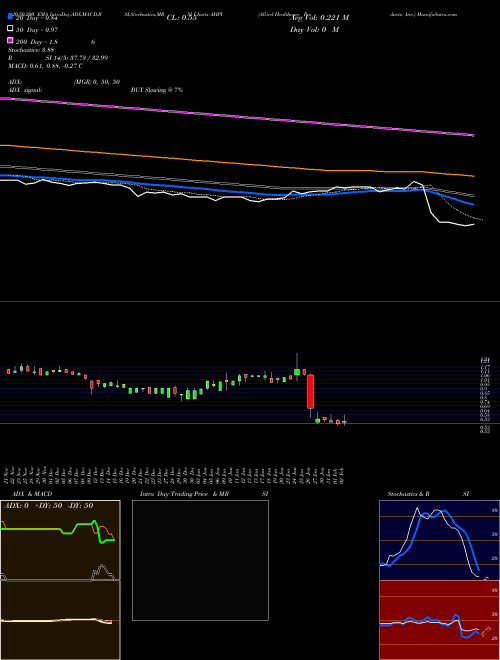This screenshot has width=500, height=660.
Task: Click the magenta 200 Day legend swatch
Action: pos(10,40)
